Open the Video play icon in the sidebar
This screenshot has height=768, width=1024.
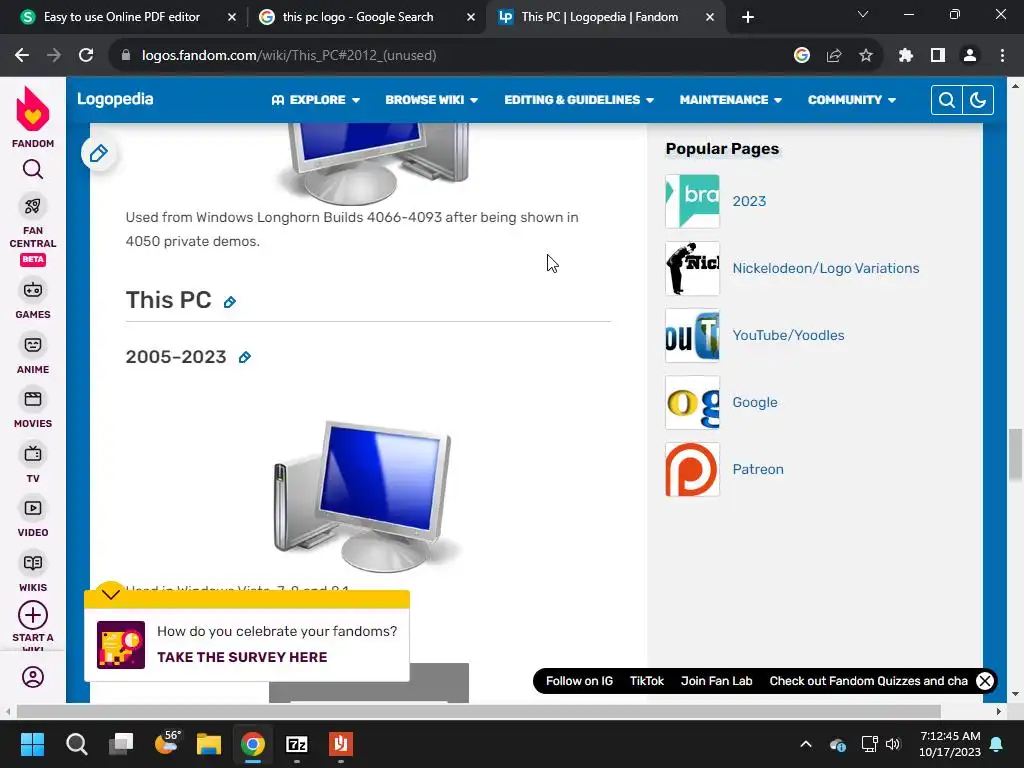[33, 508]
